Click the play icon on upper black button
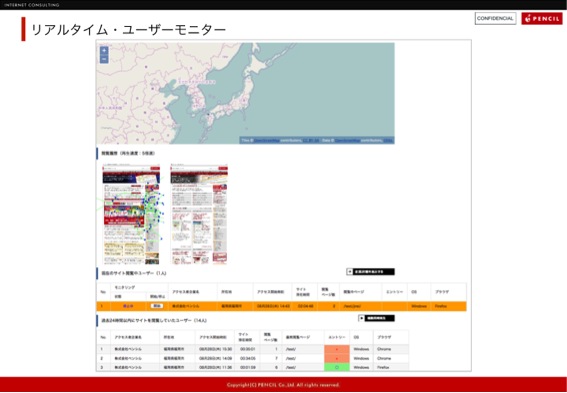 (350, 272)
